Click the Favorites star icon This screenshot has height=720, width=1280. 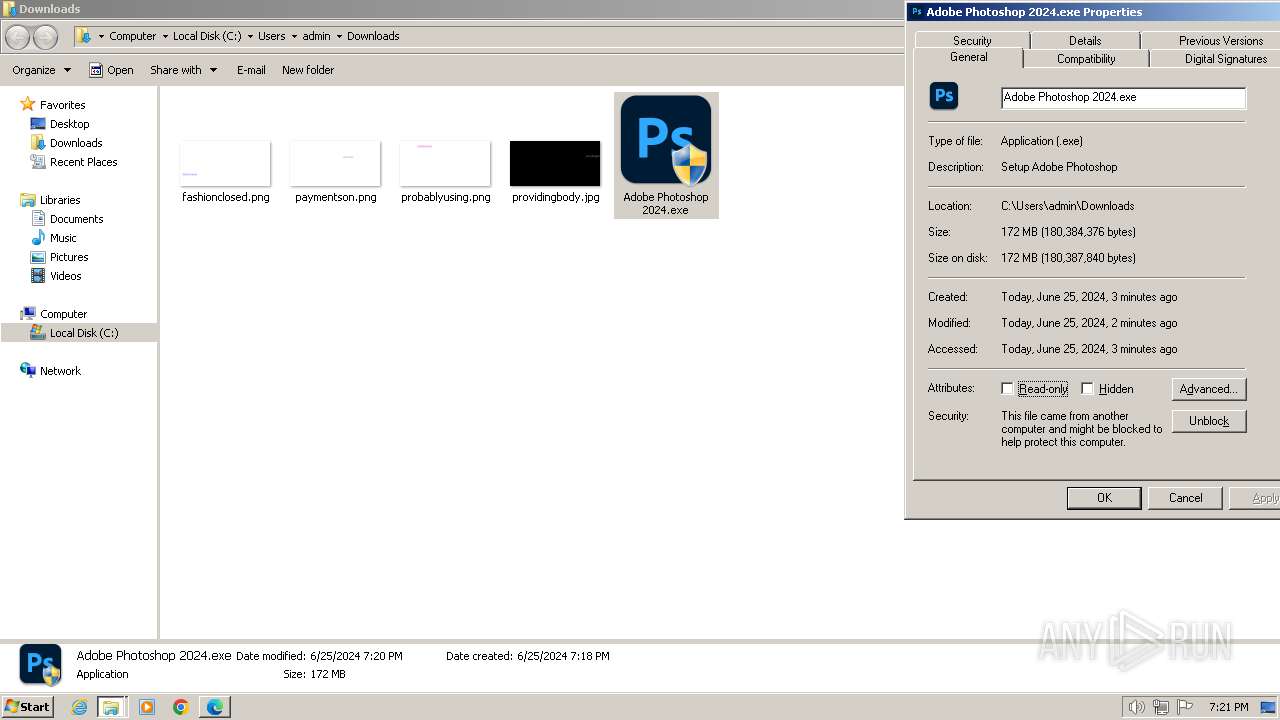pos(28,104)
